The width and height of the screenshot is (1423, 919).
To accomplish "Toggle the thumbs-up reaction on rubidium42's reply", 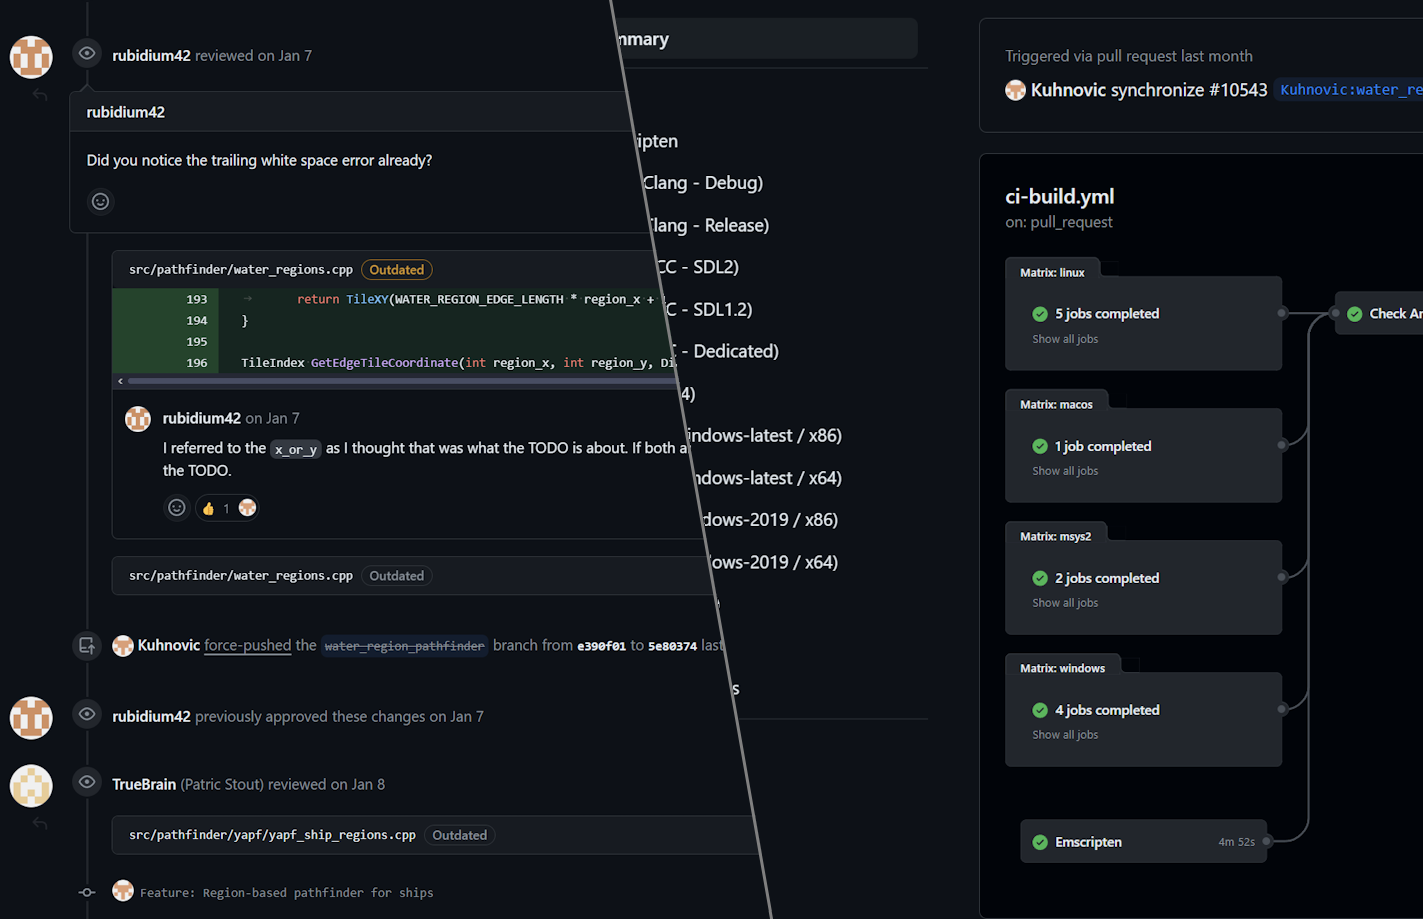I will 226,507.
